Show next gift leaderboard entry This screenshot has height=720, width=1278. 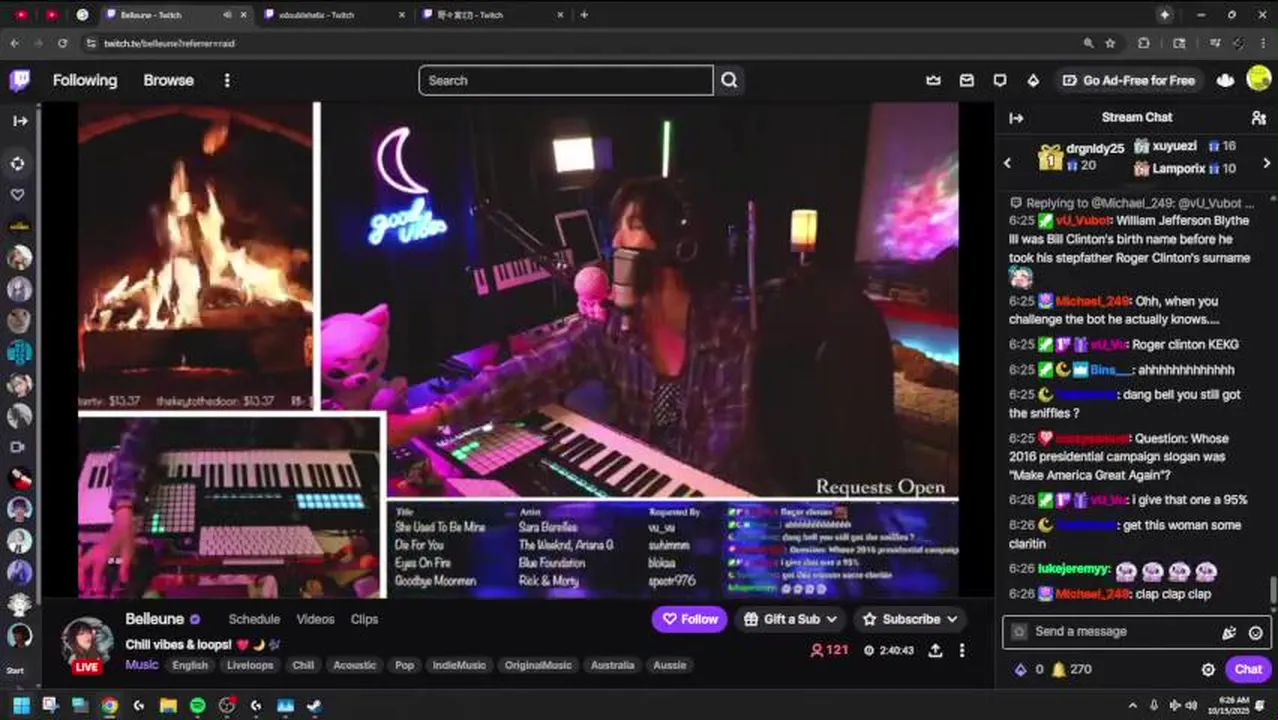(x=1266, y=163)
